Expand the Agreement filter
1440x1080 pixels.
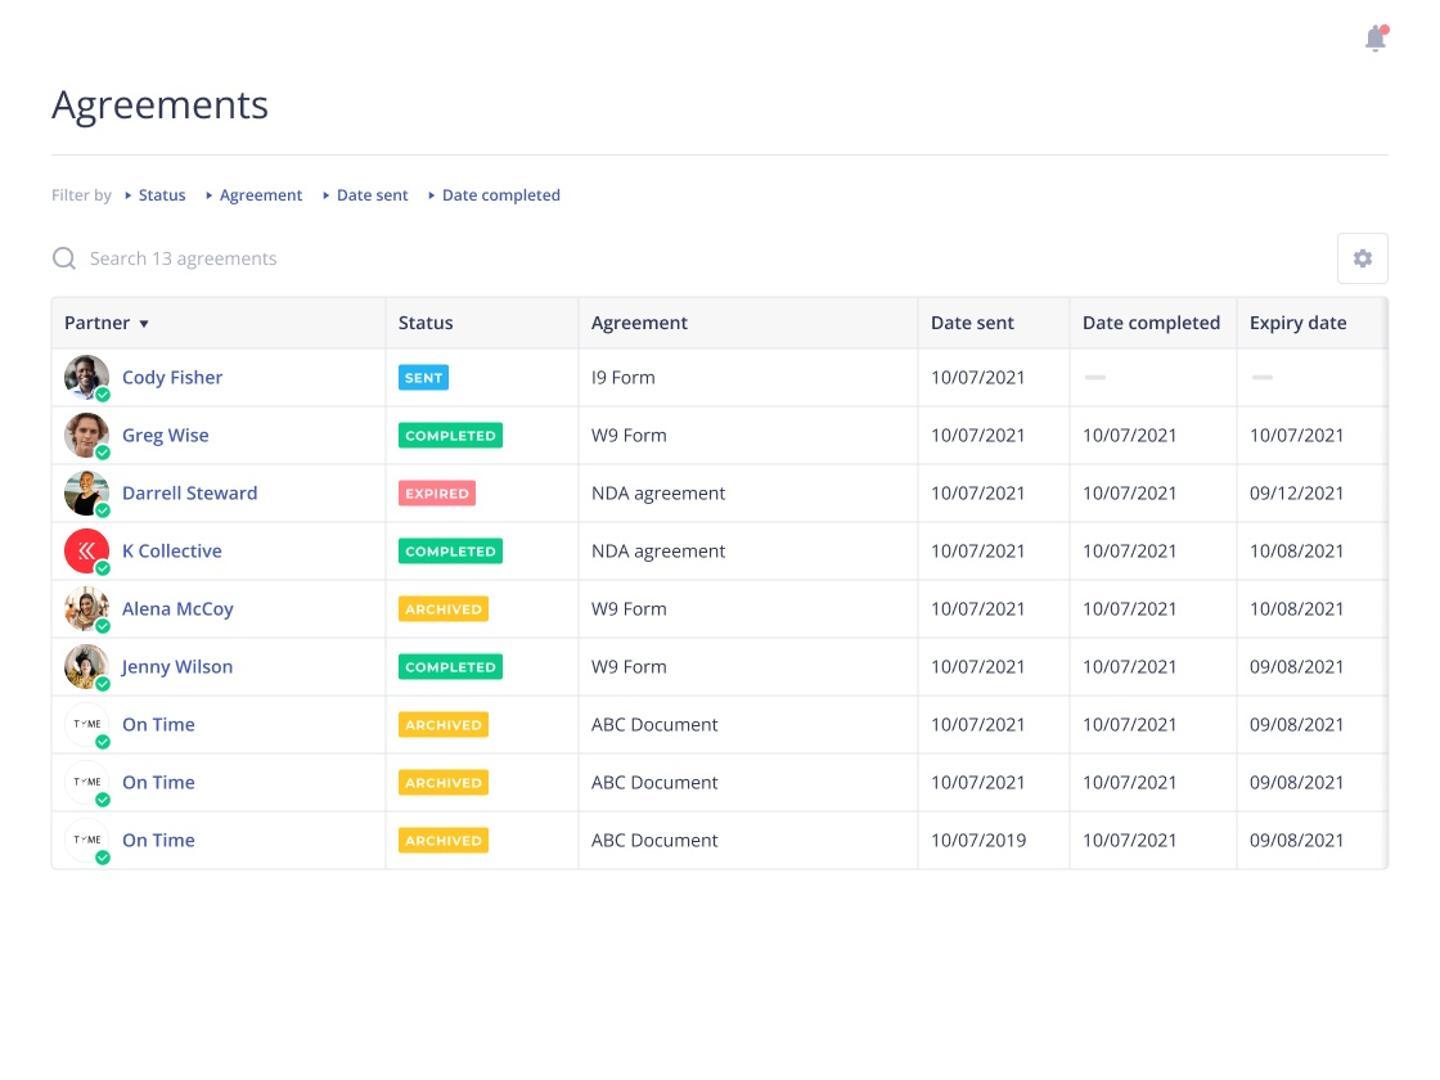tap(260, 195)
